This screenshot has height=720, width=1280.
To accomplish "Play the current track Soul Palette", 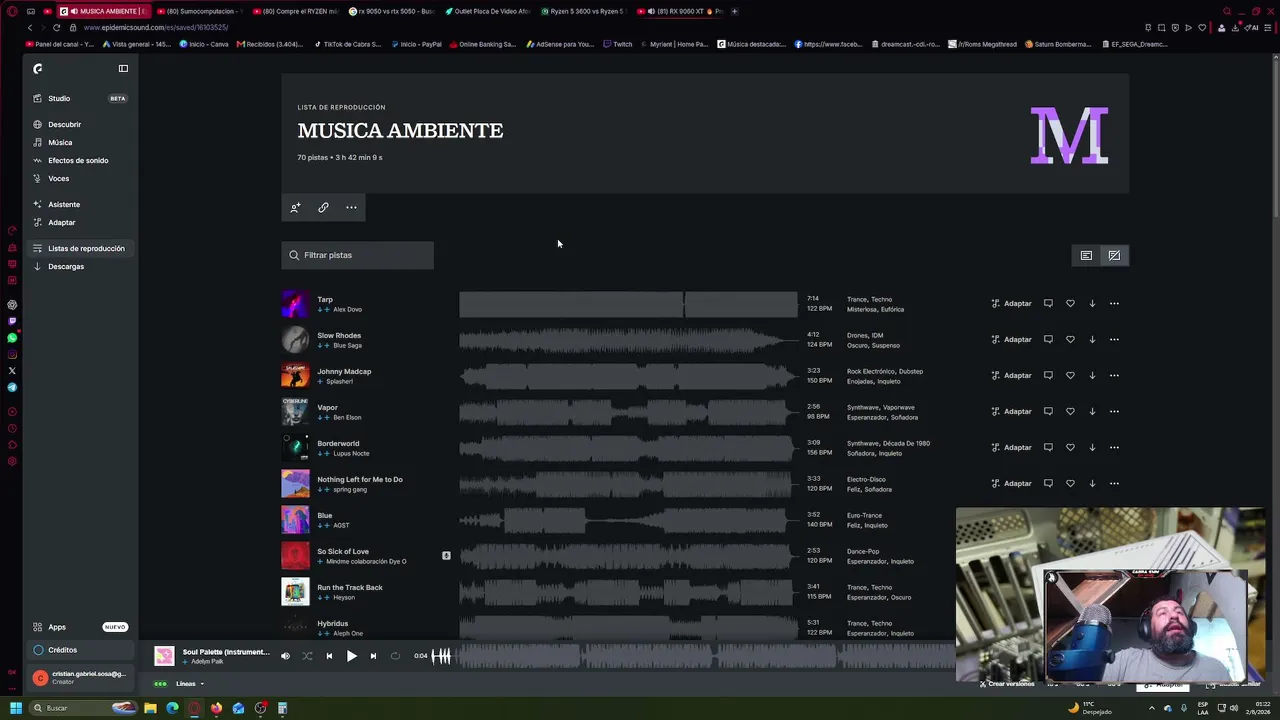I will coord(351,656).
